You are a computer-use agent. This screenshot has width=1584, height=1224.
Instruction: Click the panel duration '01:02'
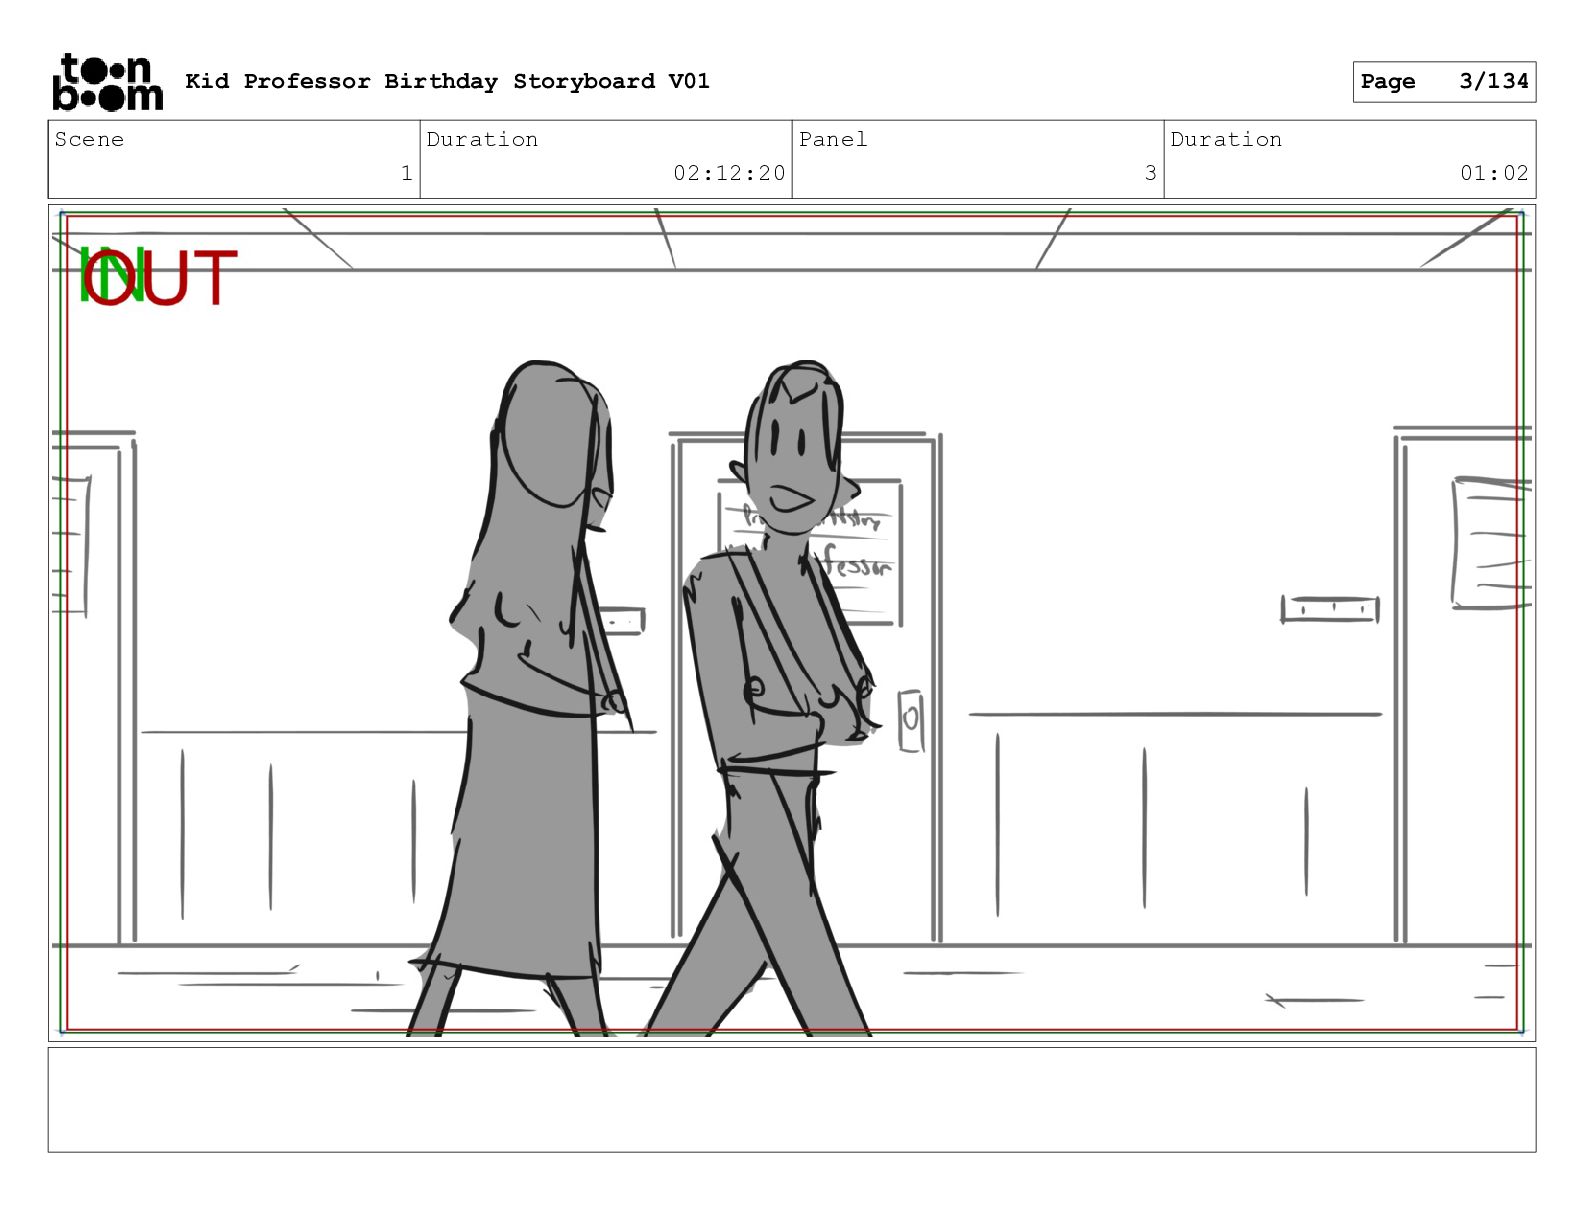[x=1494, y=173]
